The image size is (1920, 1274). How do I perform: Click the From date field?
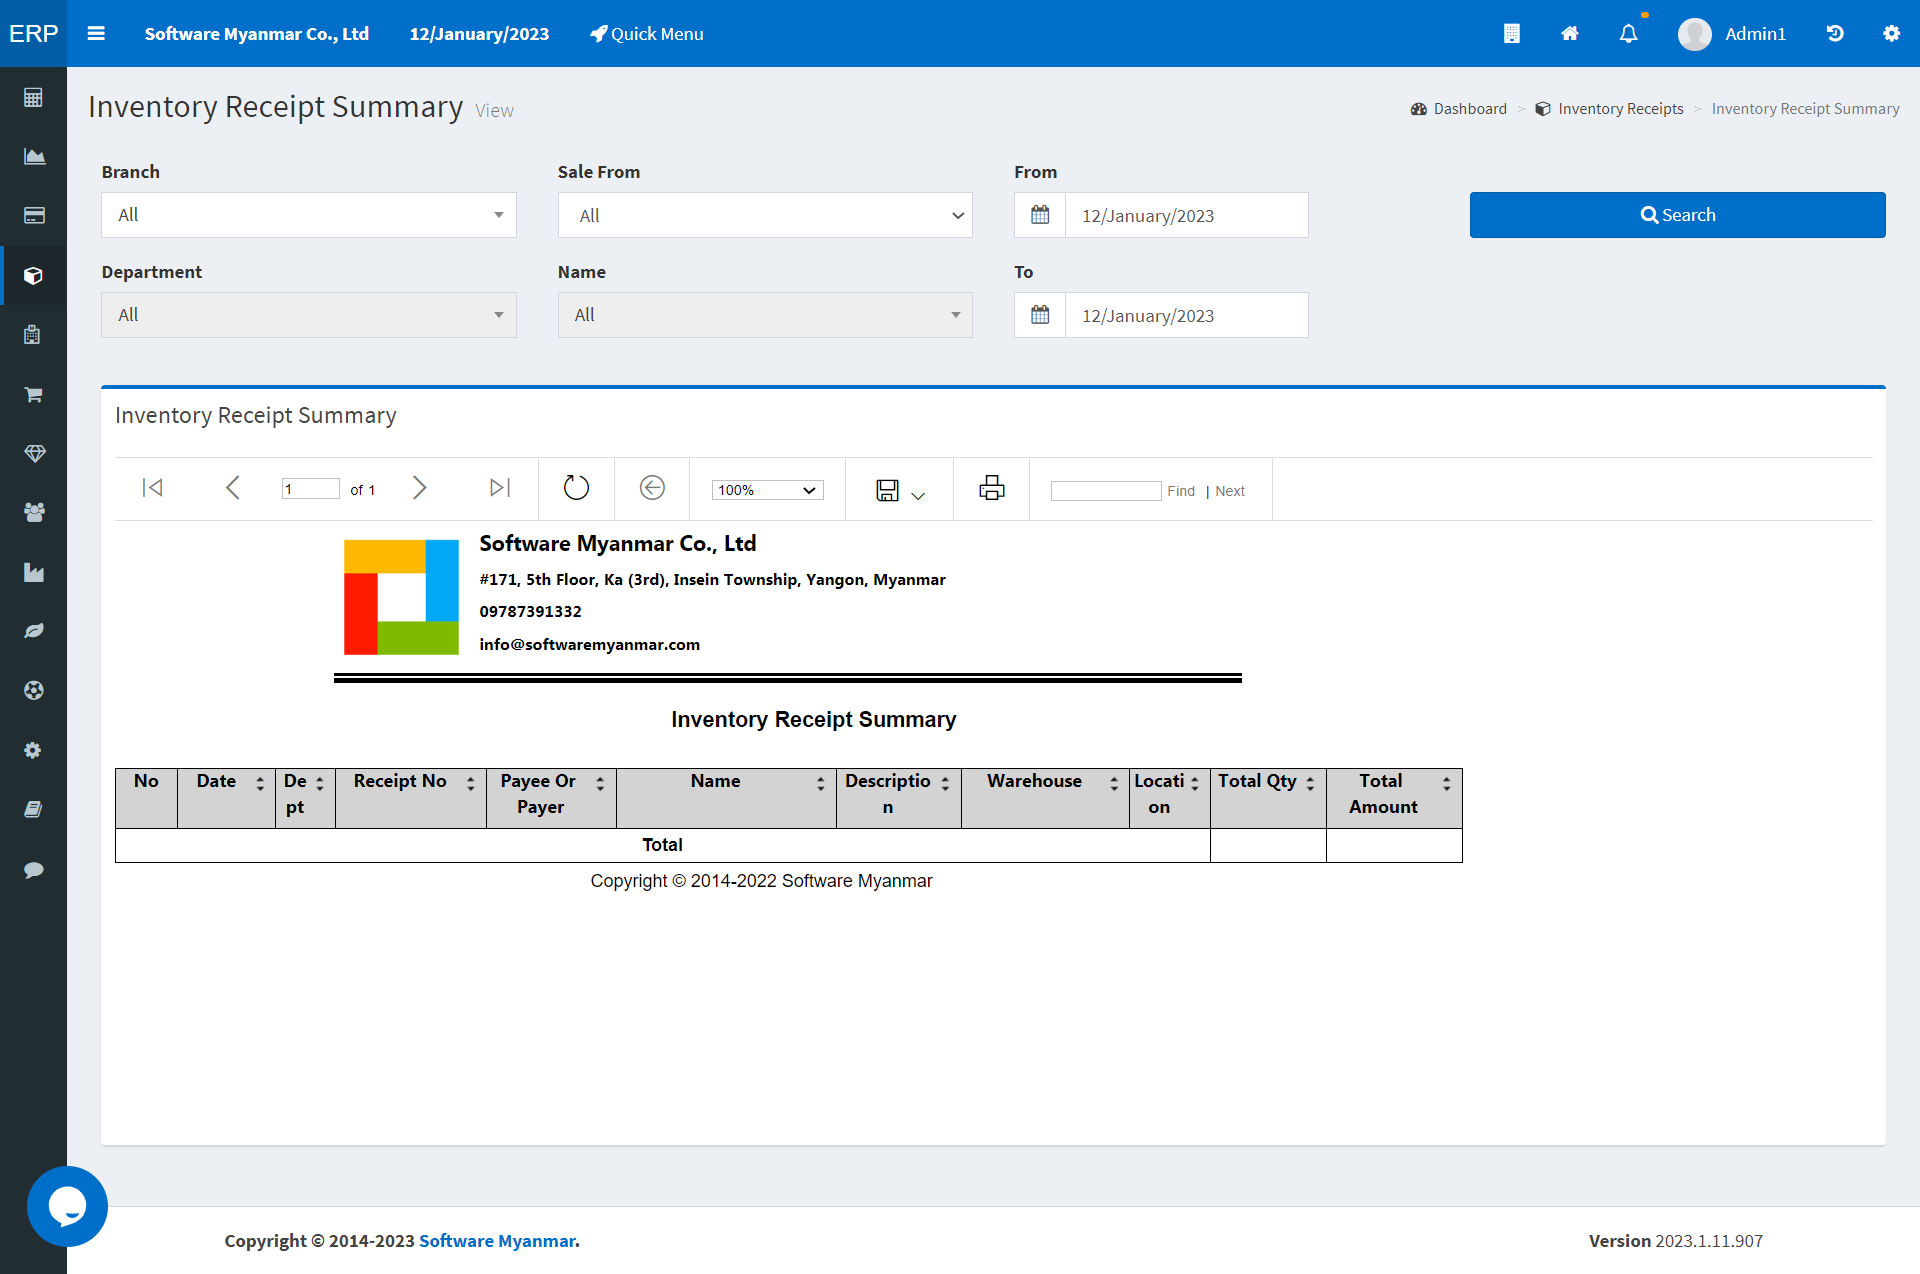point(1187,215)
